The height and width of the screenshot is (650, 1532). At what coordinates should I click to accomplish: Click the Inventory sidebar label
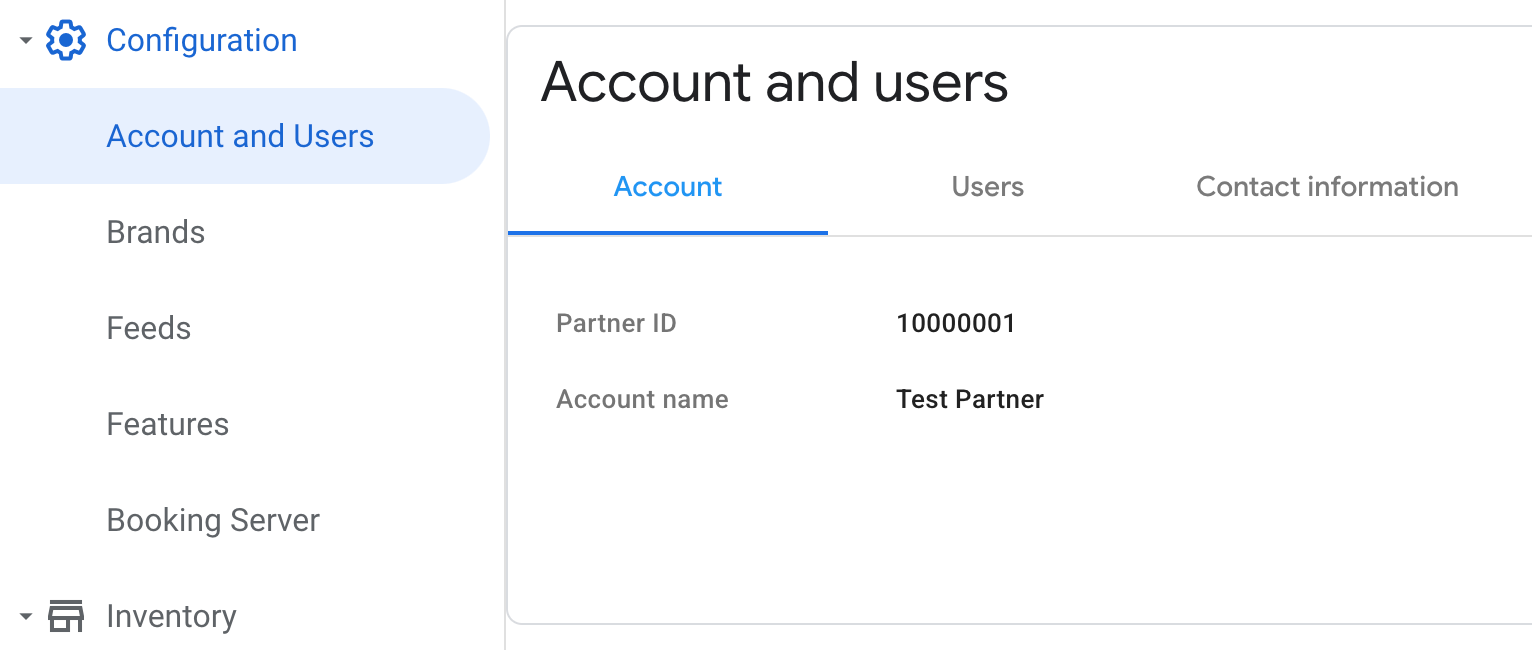[x=171, y=616]
